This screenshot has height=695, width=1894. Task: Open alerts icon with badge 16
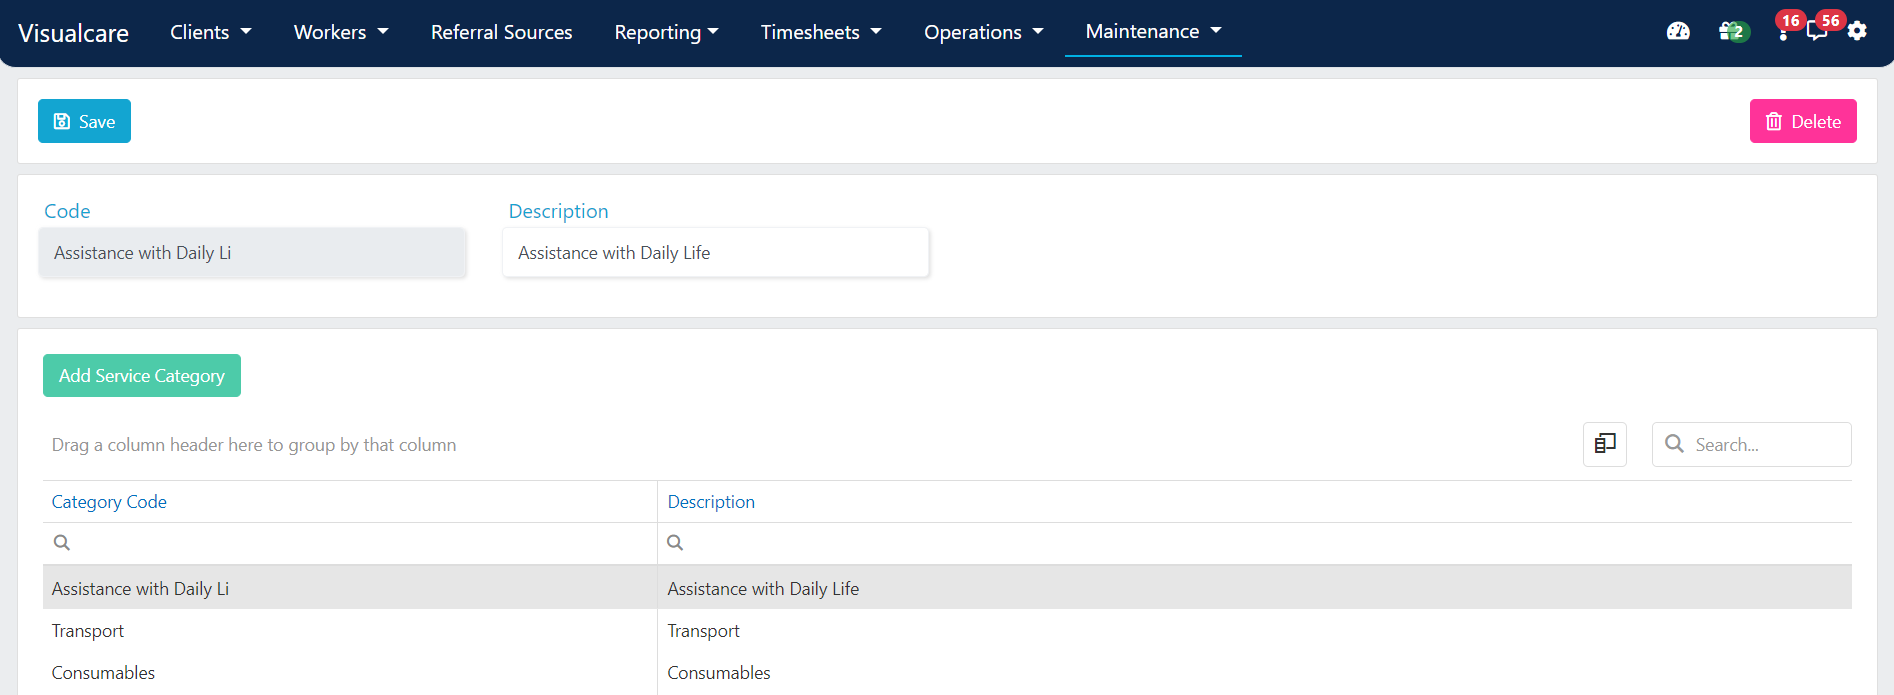tap(1786, 27)
